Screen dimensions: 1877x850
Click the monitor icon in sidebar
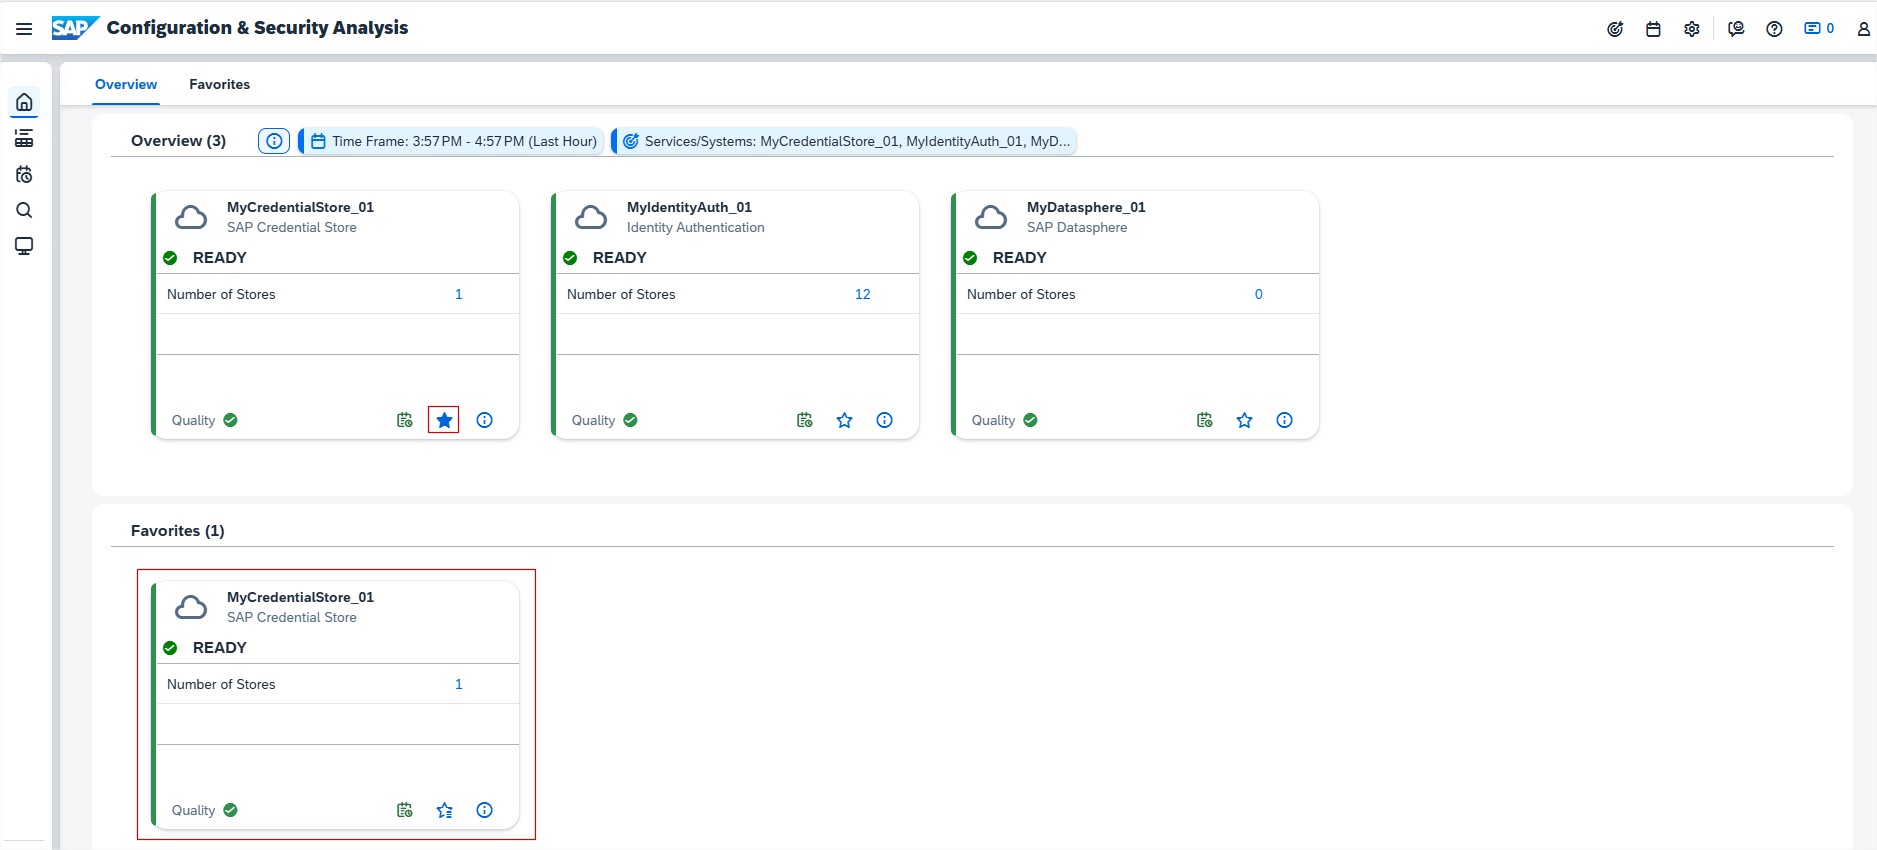tap(24, 246)
